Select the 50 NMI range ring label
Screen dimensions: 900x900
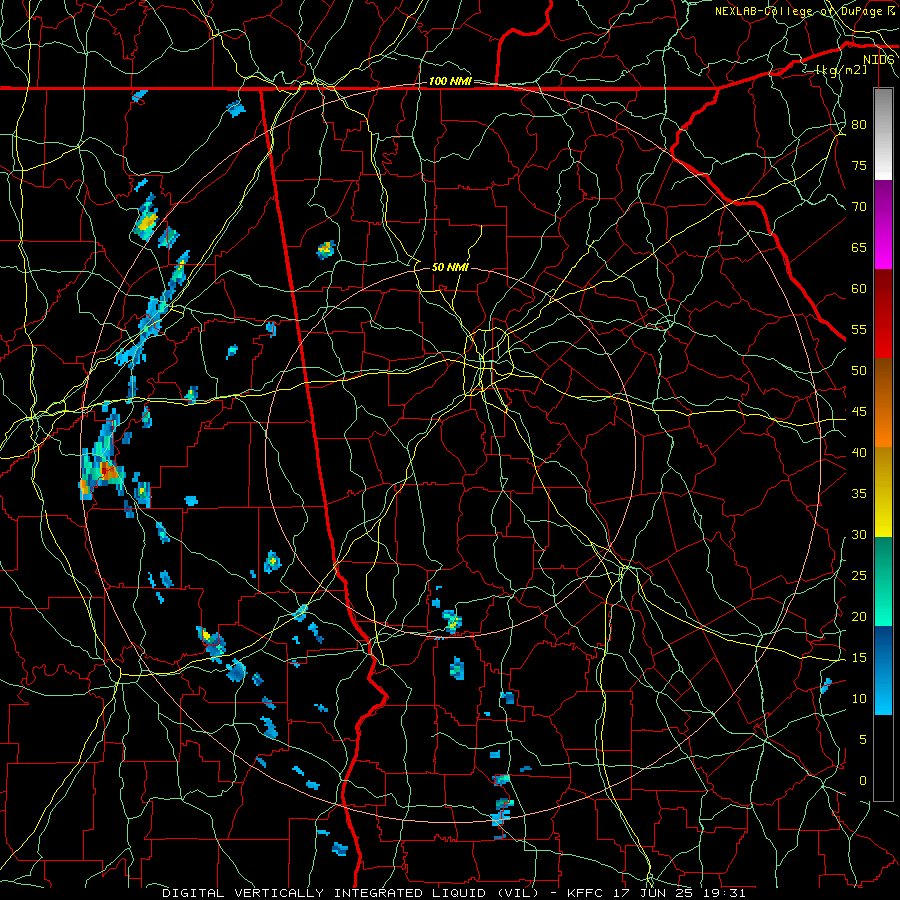[x=450, y=267]
